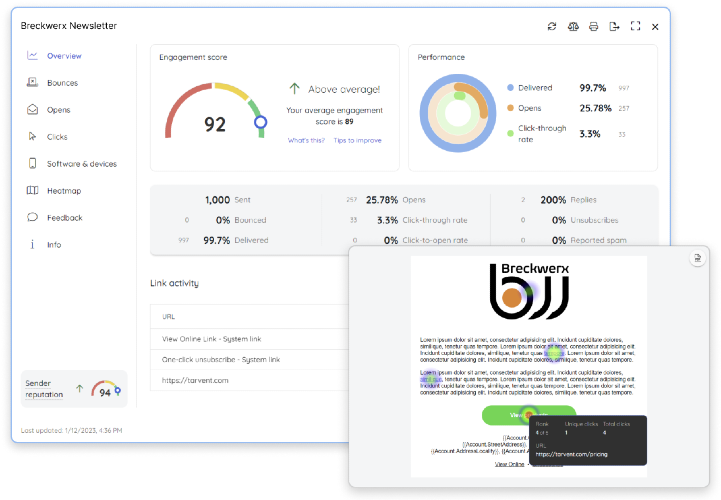Click the "0% Bounced" stat
Screen dimensions: 721x500
pyautogui.click(x=241, y=220)
